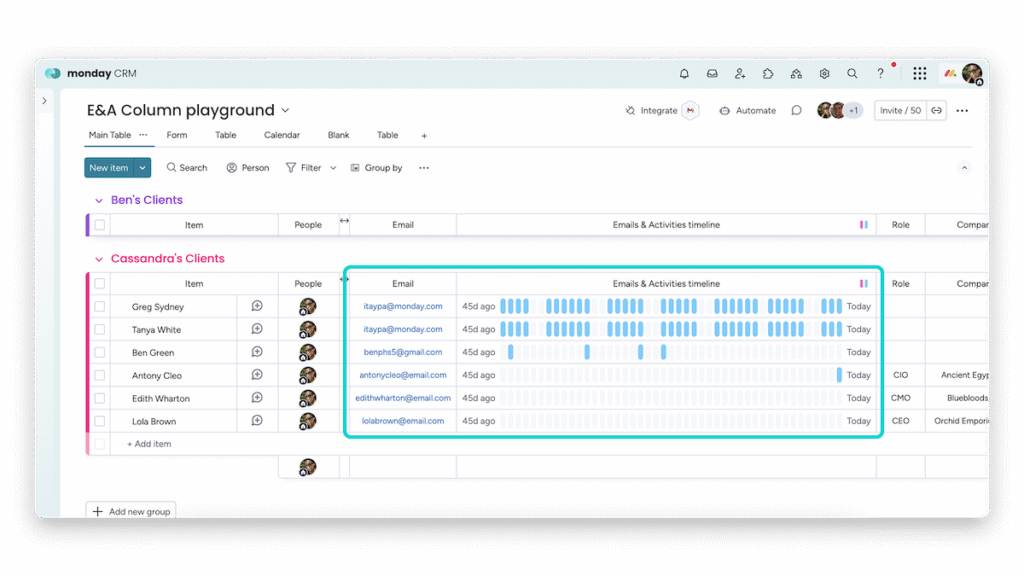The image size is (1024, 576).
Task: Tick the Ben Green row checkbox
Action: (x=99, y=352)
